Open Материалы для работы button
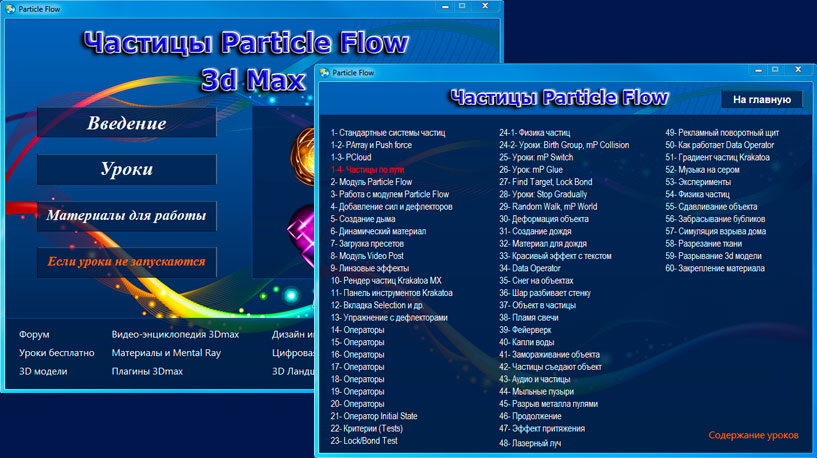This screenshot has height=458, width=817. [127, 216]
